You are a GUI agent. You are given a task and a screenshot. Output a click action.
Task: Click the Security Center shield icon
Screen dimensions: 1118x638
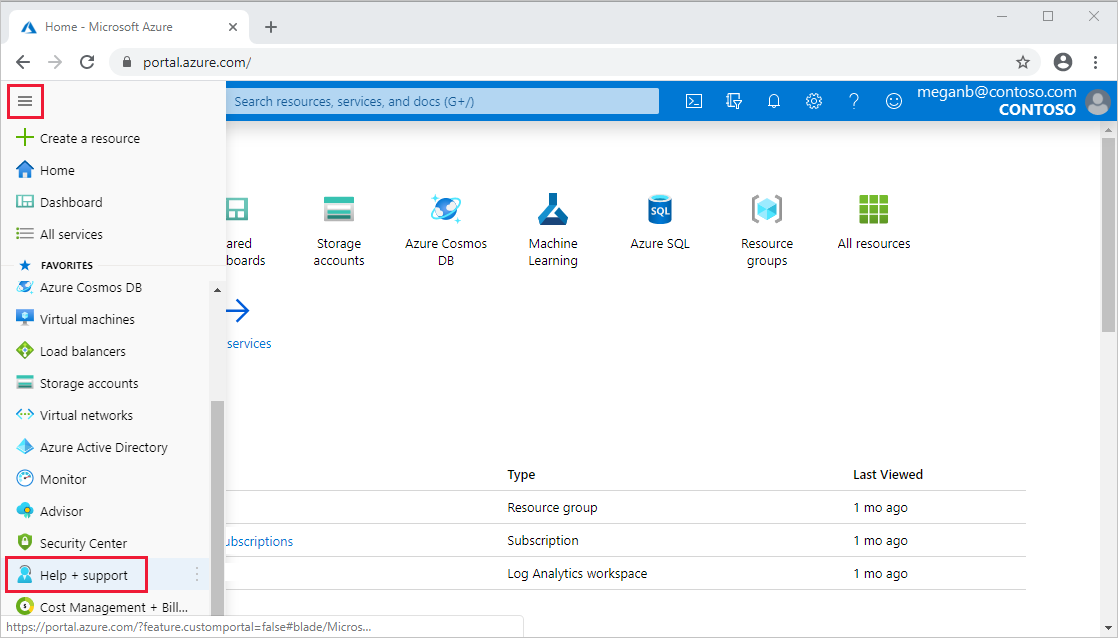(25, 542)
